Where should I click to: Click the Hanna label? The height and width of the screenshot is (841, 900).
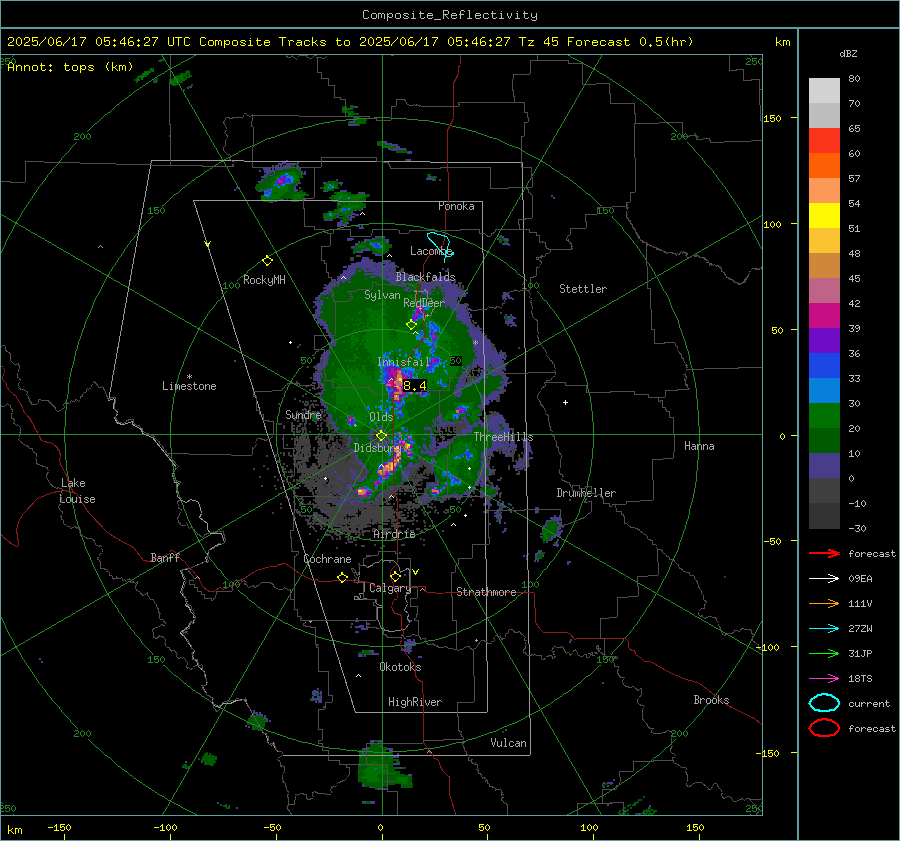coord(699,446)
